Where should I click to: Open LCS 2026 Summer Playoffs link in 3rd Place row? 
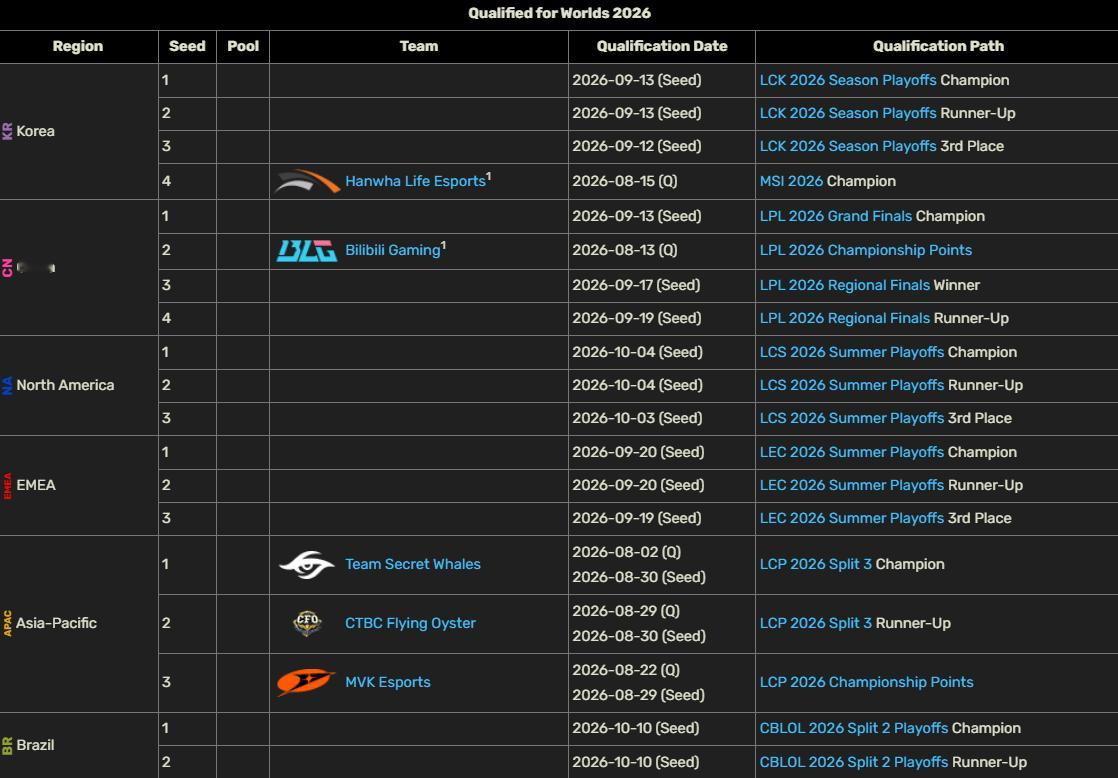[852, 419]
